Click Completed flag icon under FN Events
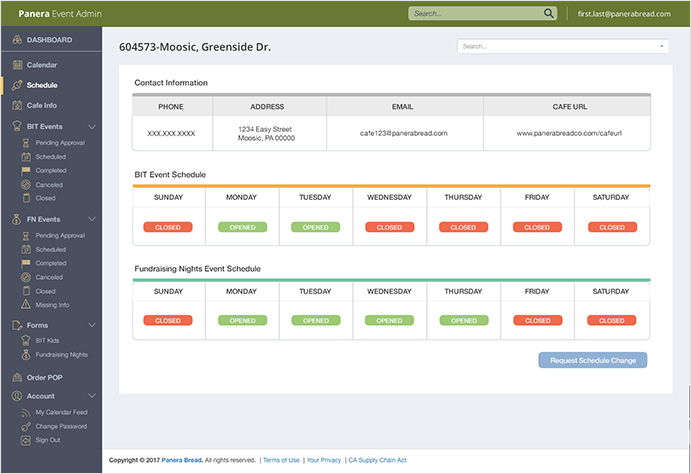 tap(26, 263)
